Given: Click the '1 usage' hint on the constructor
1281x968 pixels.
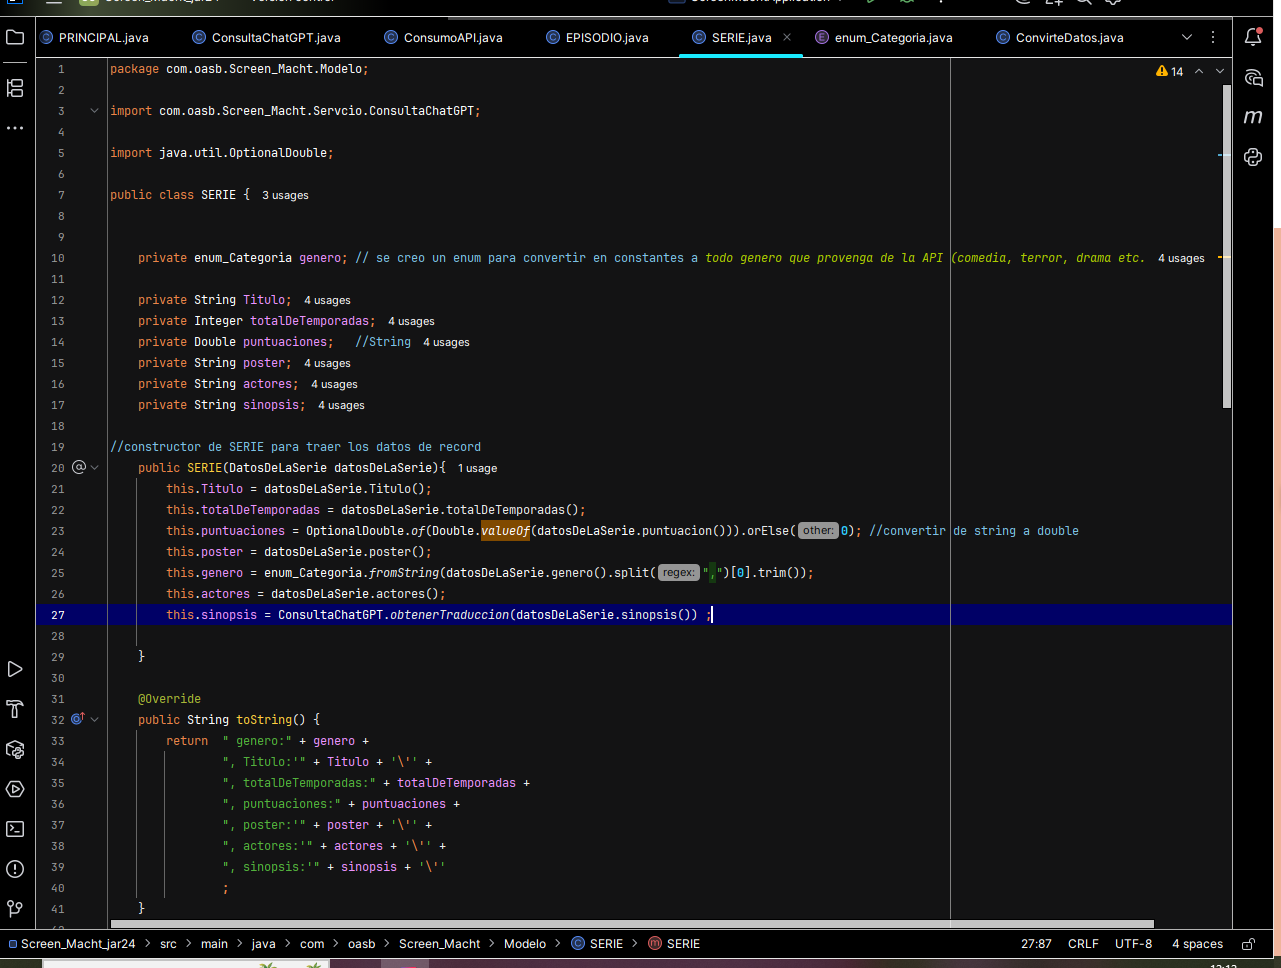Looking at the screenshot, I should pos(477,468).
